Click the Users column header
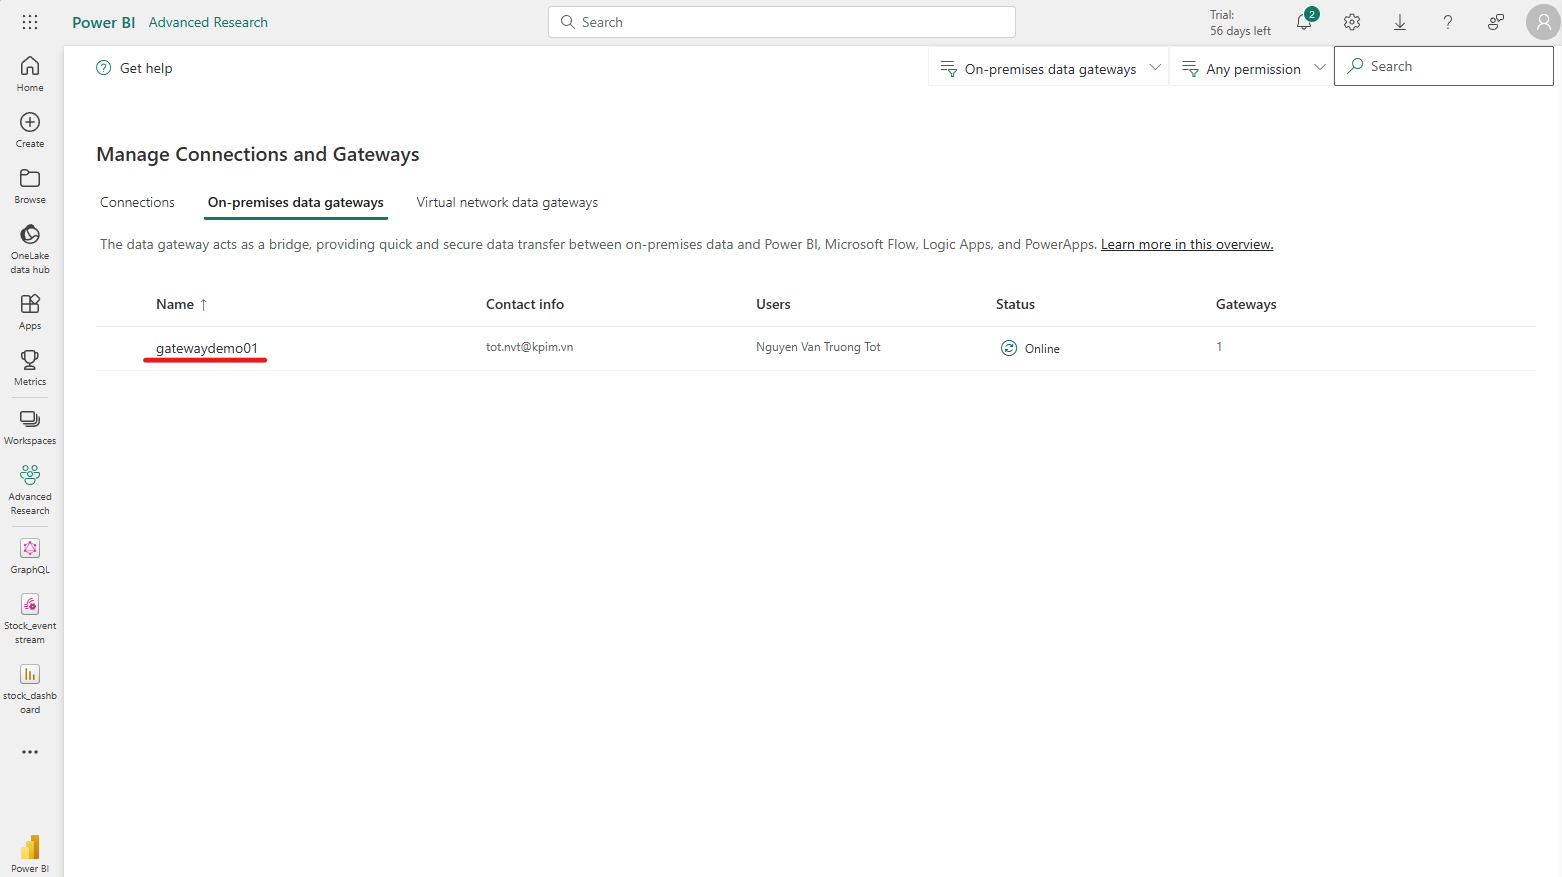The width and height of the screenshot is (1562, 877). pyautogui.click(x=773, y=304)
